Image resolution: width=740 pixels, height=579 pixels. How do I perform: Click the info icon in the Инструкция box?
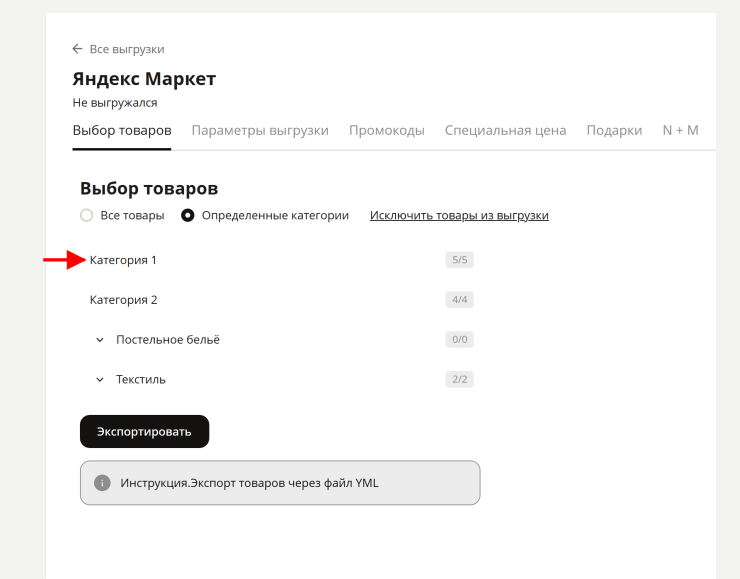point(102,483)
